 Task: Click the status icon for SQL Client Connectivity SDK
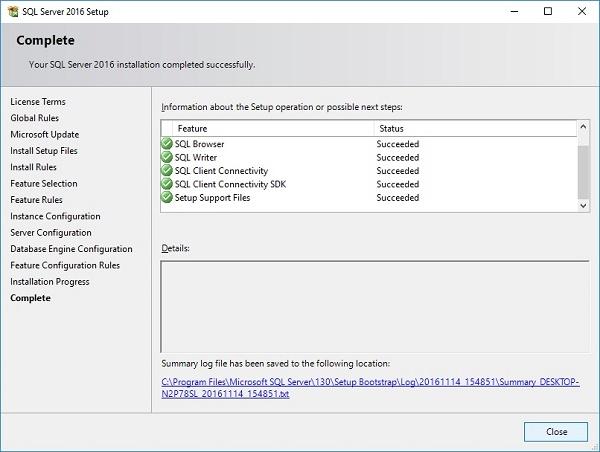tap(167, 184)
